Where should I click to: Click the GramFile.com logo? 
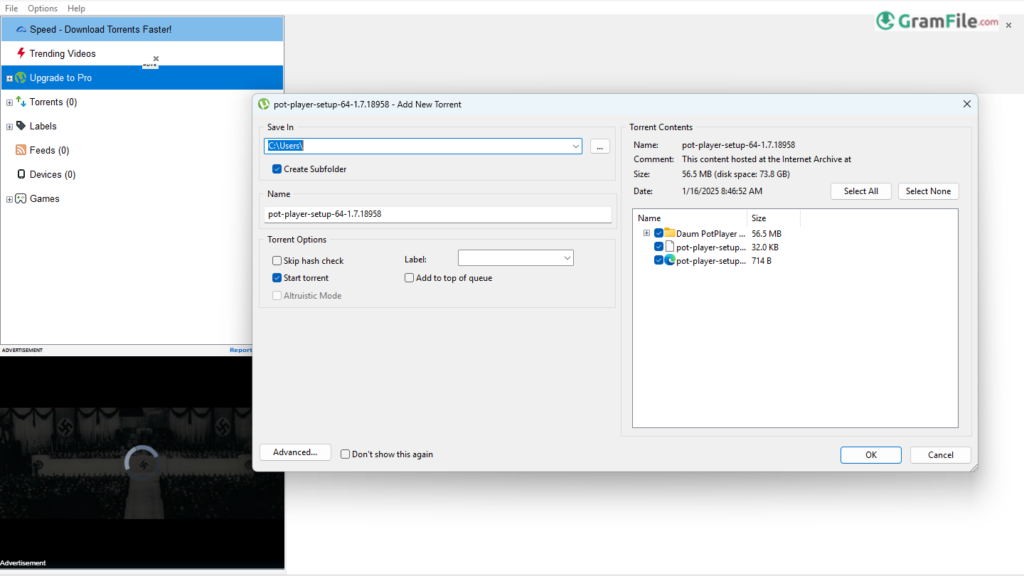tap(937, 21)
